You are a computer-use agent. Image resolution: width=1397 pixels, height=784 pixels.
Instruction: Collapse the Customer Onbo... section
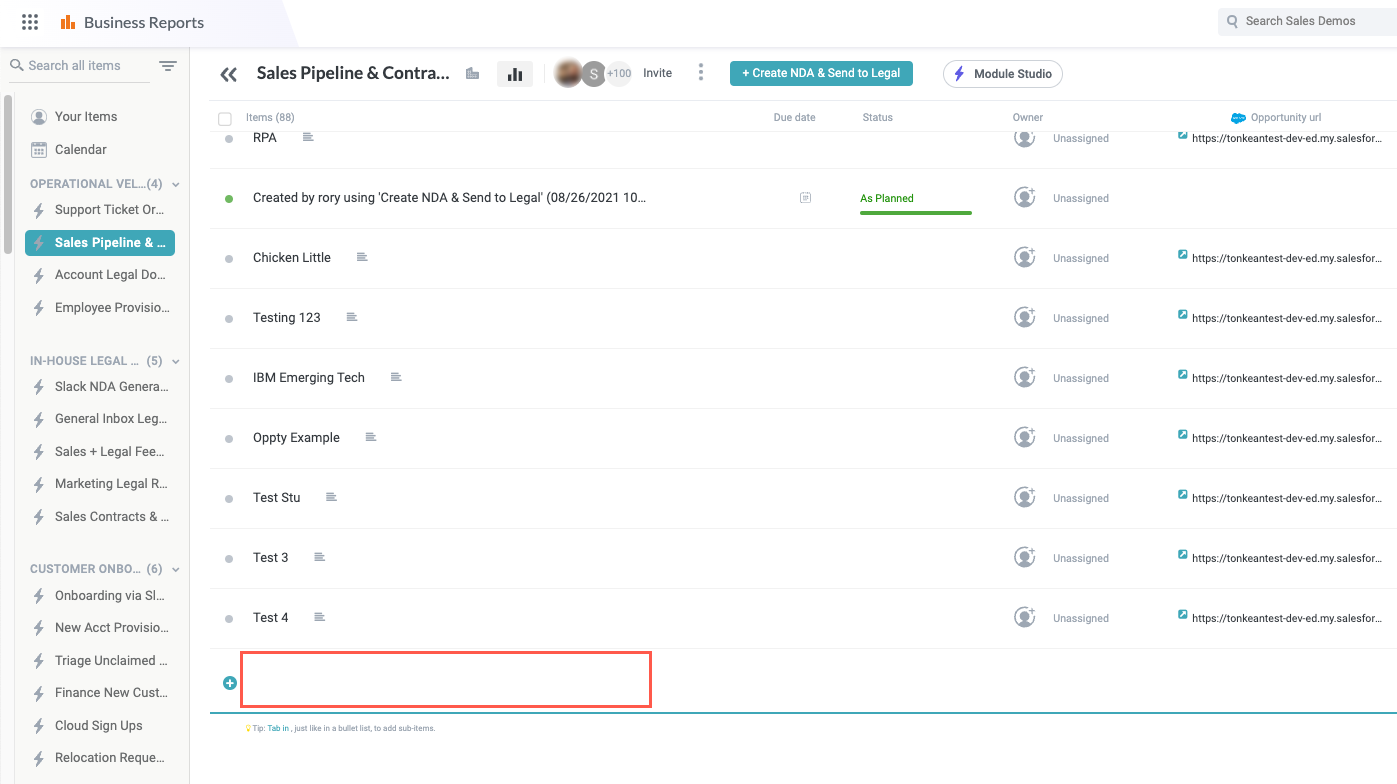point(176,569)
